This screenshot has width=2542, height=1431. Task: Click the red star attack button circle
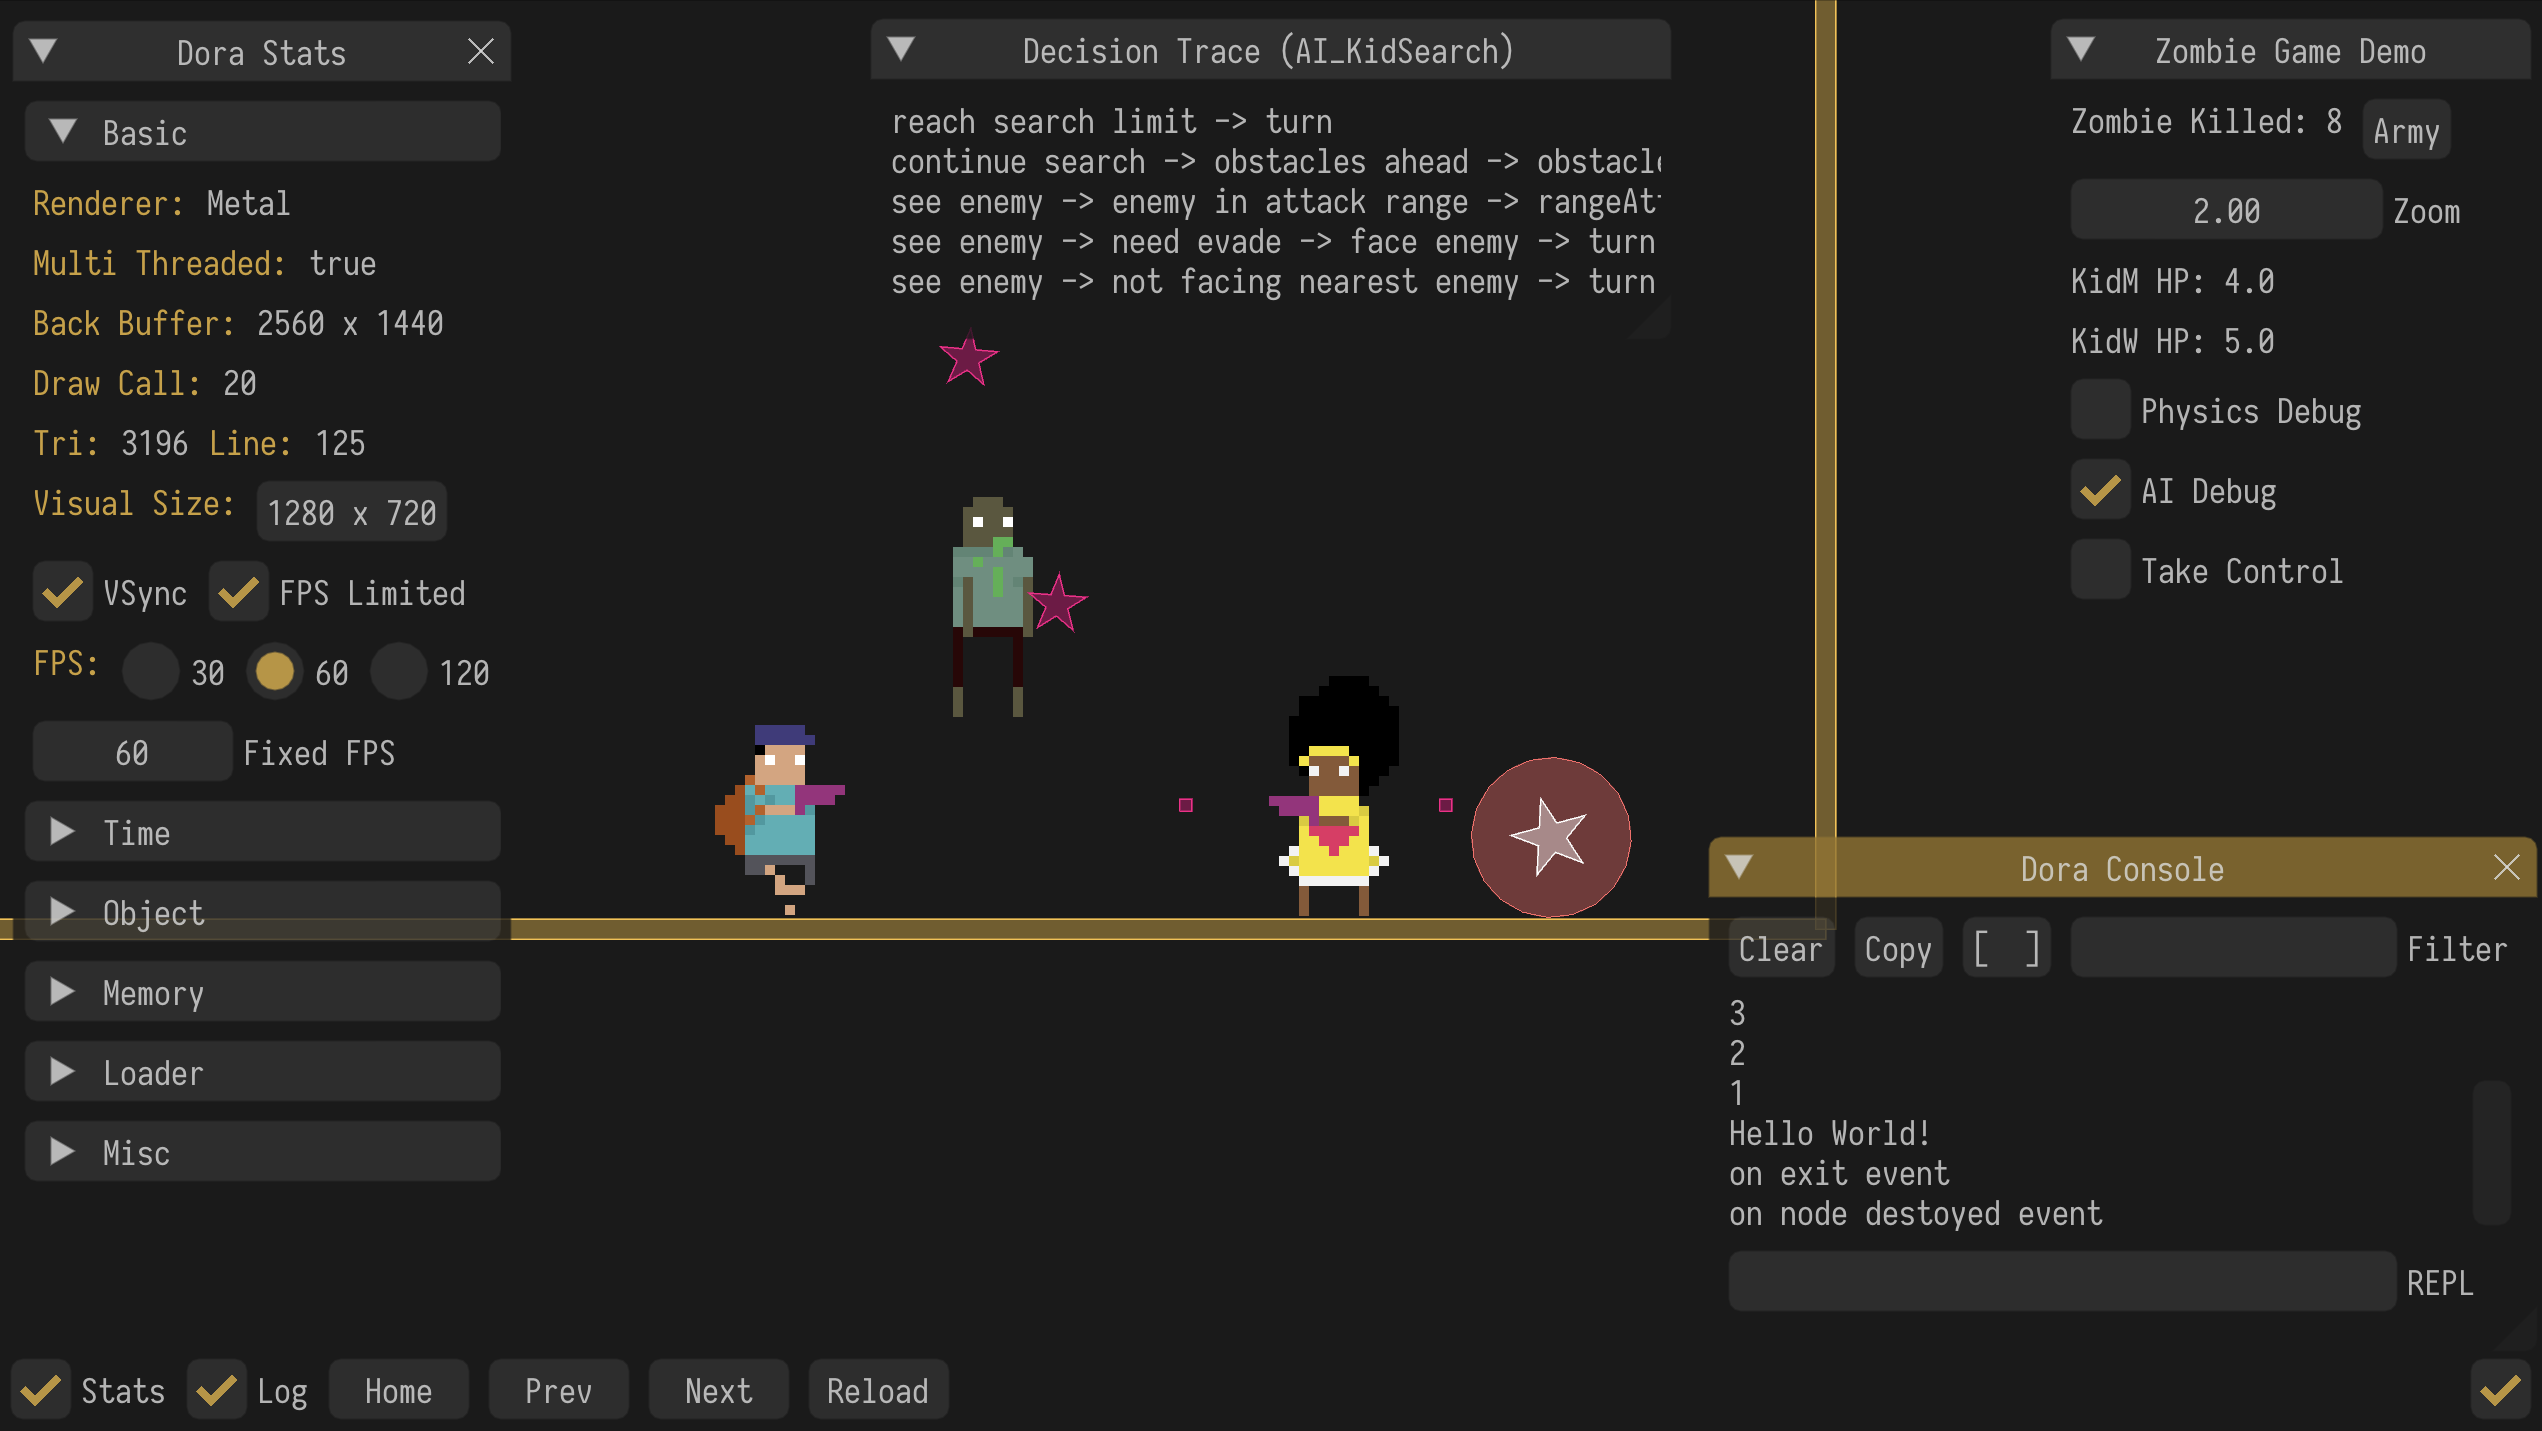point(1550,837)
